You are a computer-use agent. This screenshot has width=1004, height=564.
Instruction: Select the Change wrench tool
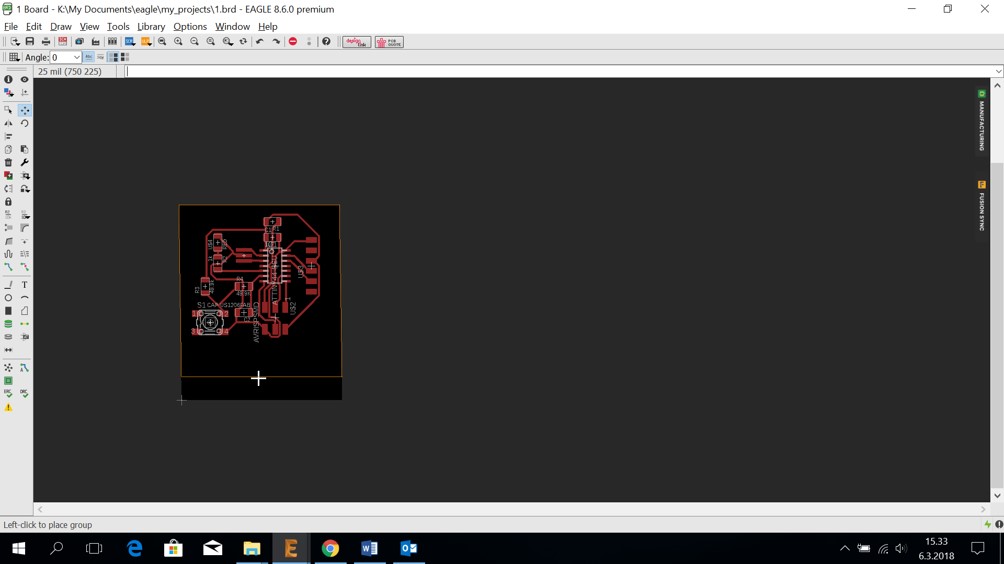coord(24,162)
